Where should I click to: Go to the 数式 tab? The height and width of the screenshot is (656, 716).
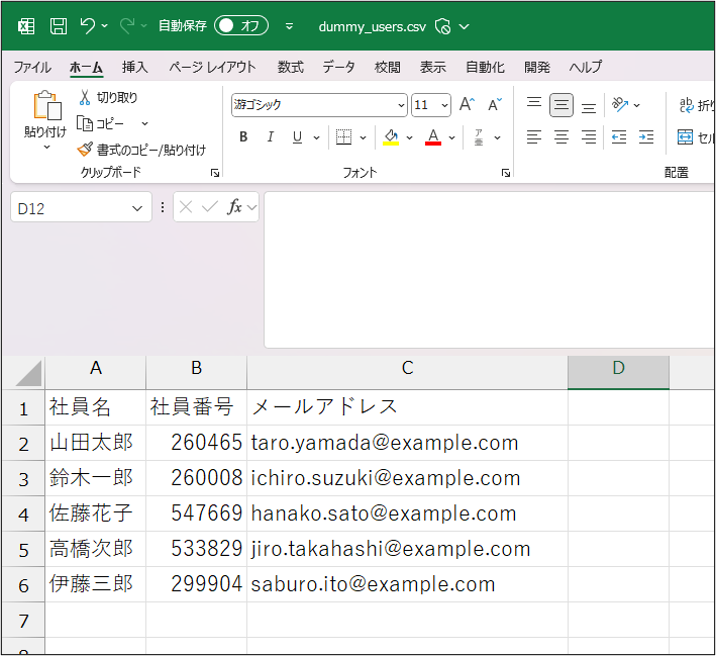290,67
